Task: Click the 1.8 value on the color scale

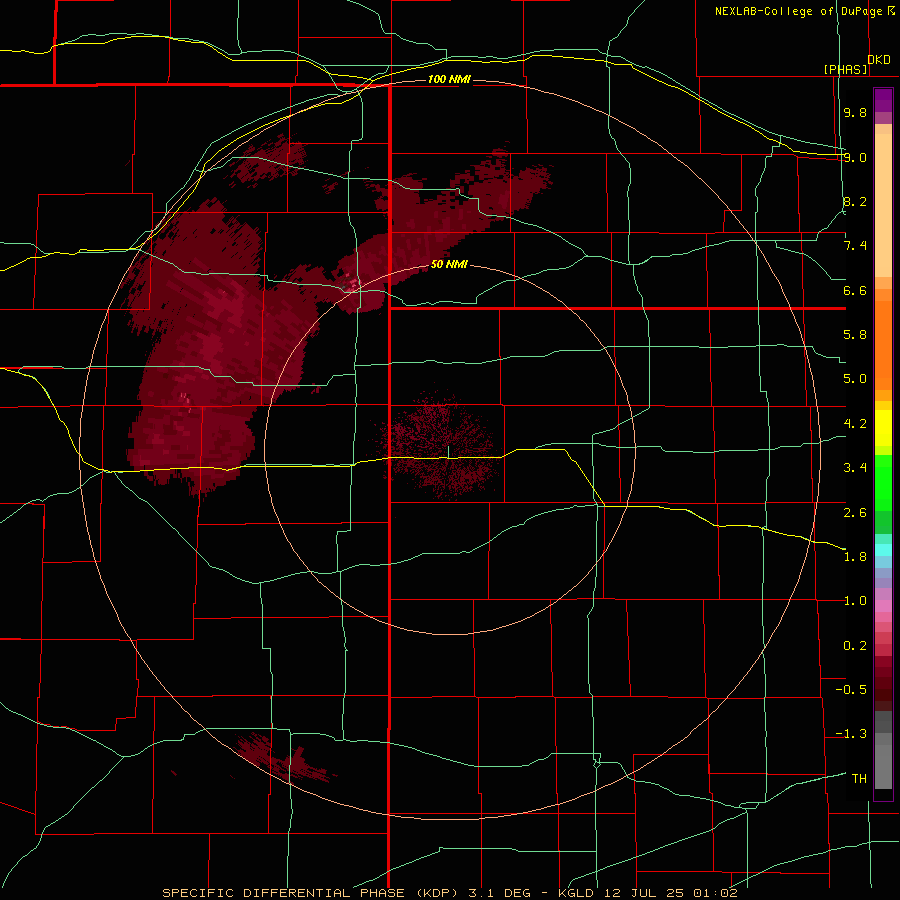Action: coord(855,557)
